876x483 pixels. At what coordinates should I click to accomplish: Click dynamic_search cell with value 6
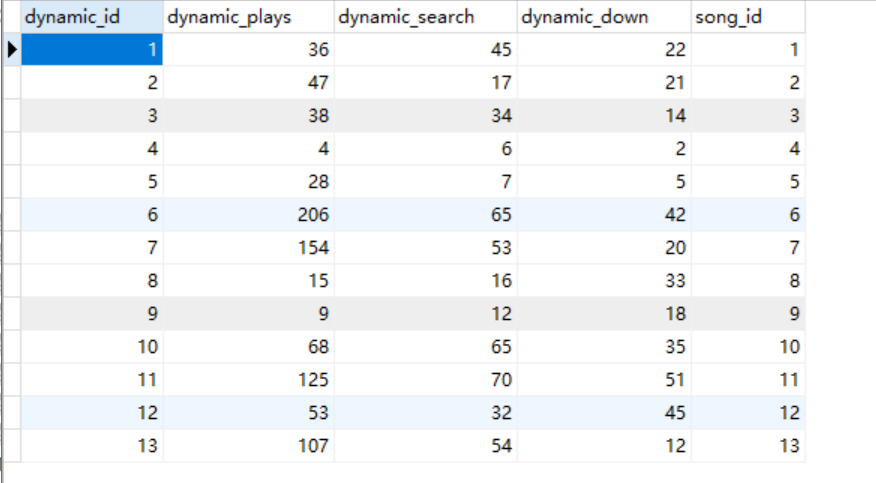(x=426, y=149)
